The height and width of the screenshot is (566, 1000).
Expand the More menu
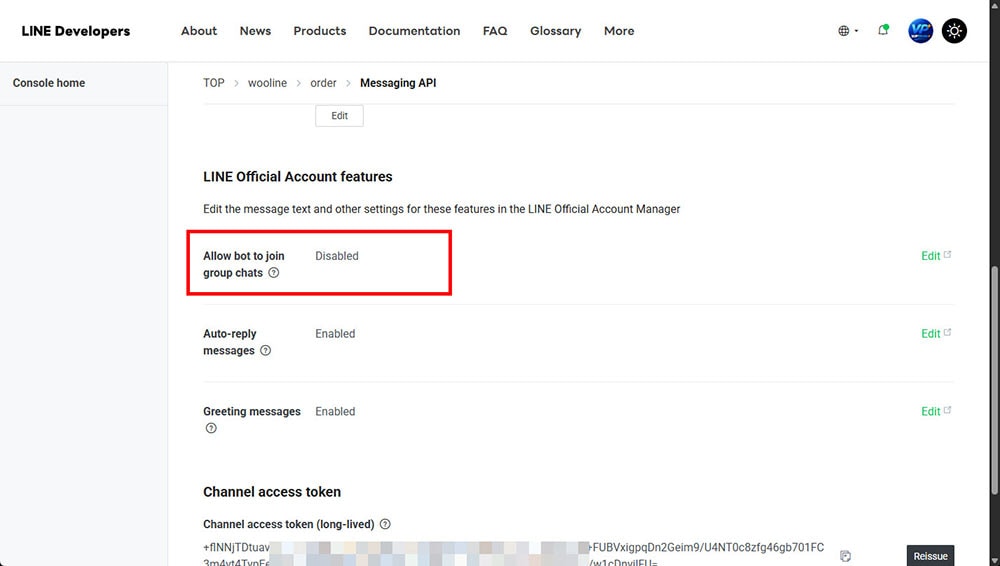[x=619, y=31]
